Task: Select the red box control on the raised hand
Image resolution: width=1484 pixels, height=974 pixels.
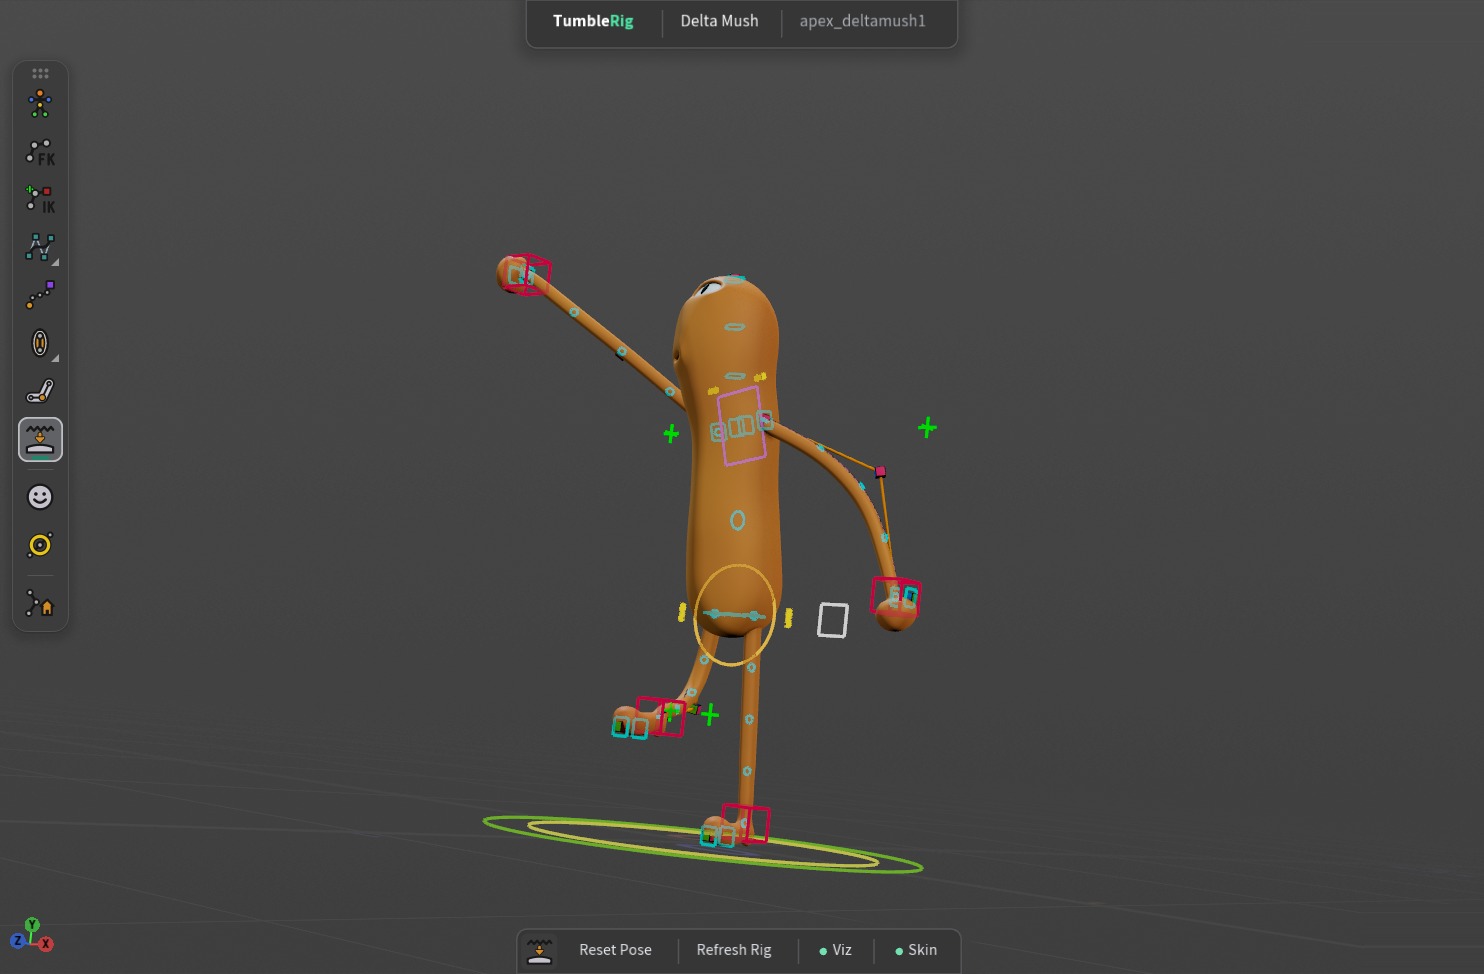Action: 527,274
